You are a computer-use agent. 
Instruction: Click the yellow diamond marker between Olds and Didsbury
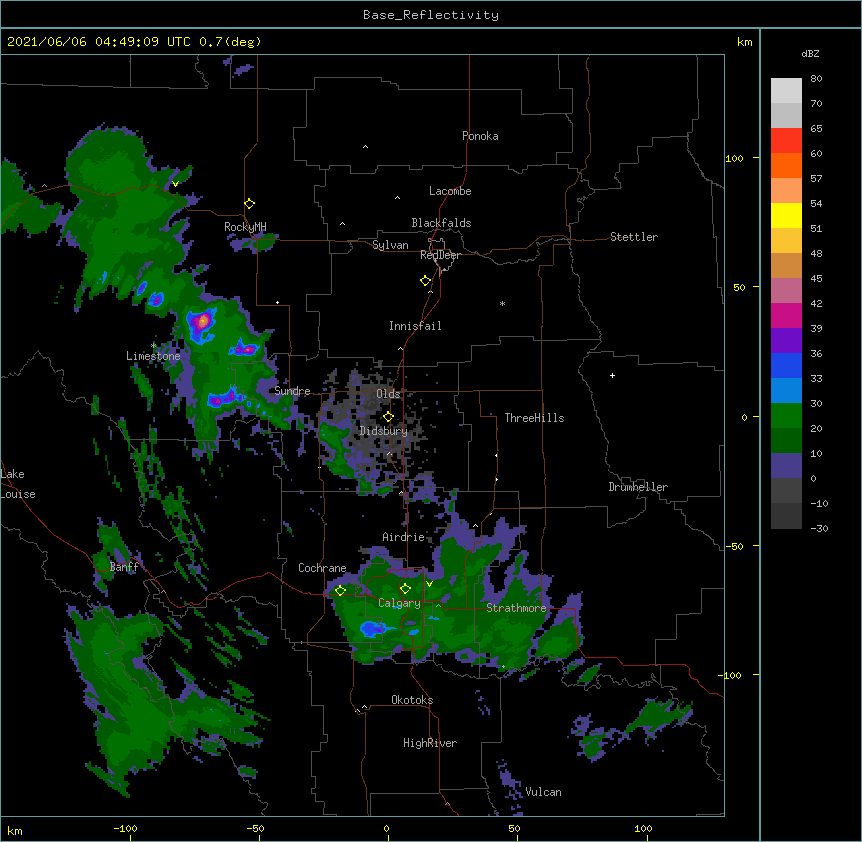(388, 417)
